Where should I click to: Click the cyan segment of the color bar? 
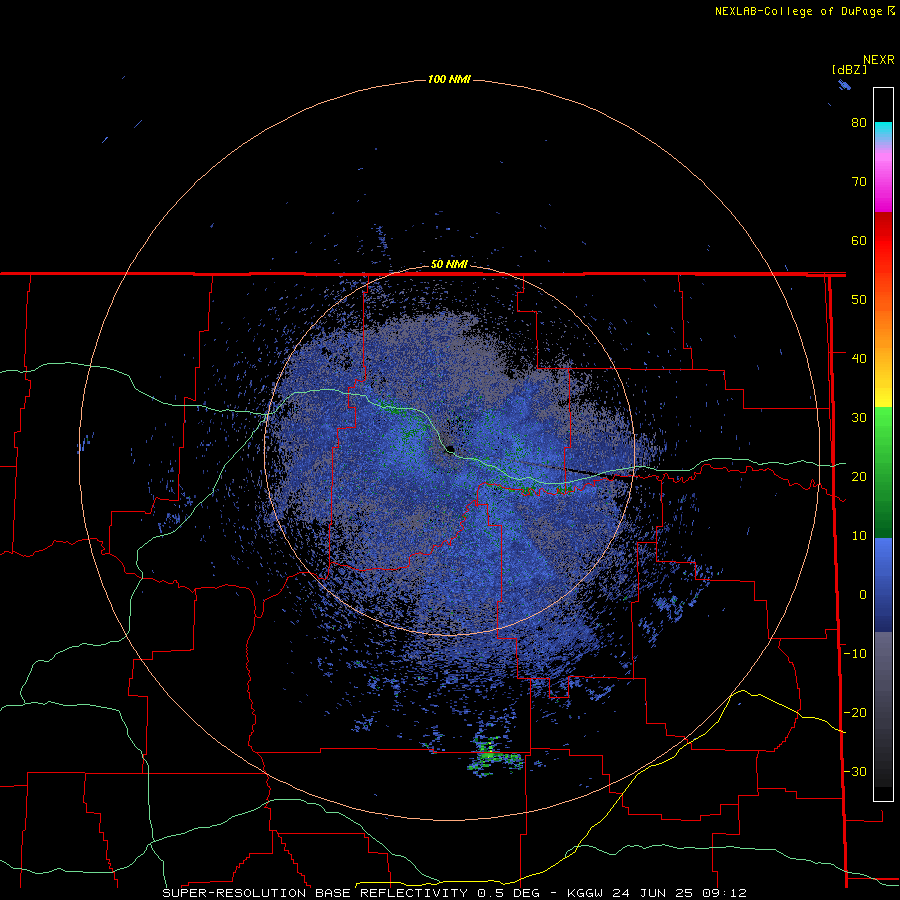coord(883,129)
